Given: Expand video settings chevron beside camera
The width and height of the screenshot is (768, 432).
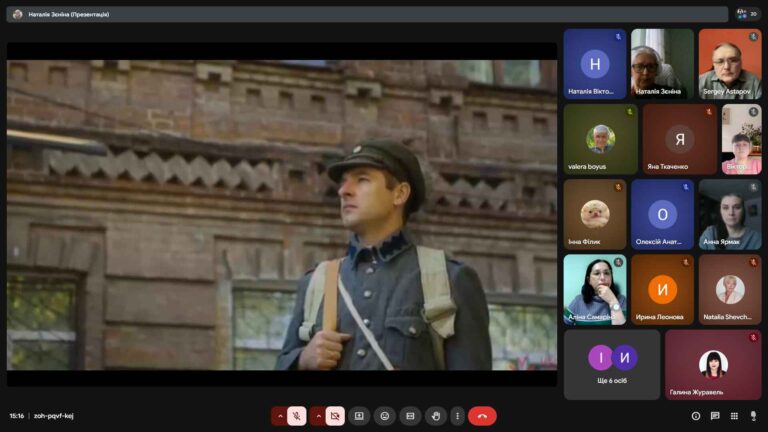Looking at the screenshot, I should click(318, 416).
